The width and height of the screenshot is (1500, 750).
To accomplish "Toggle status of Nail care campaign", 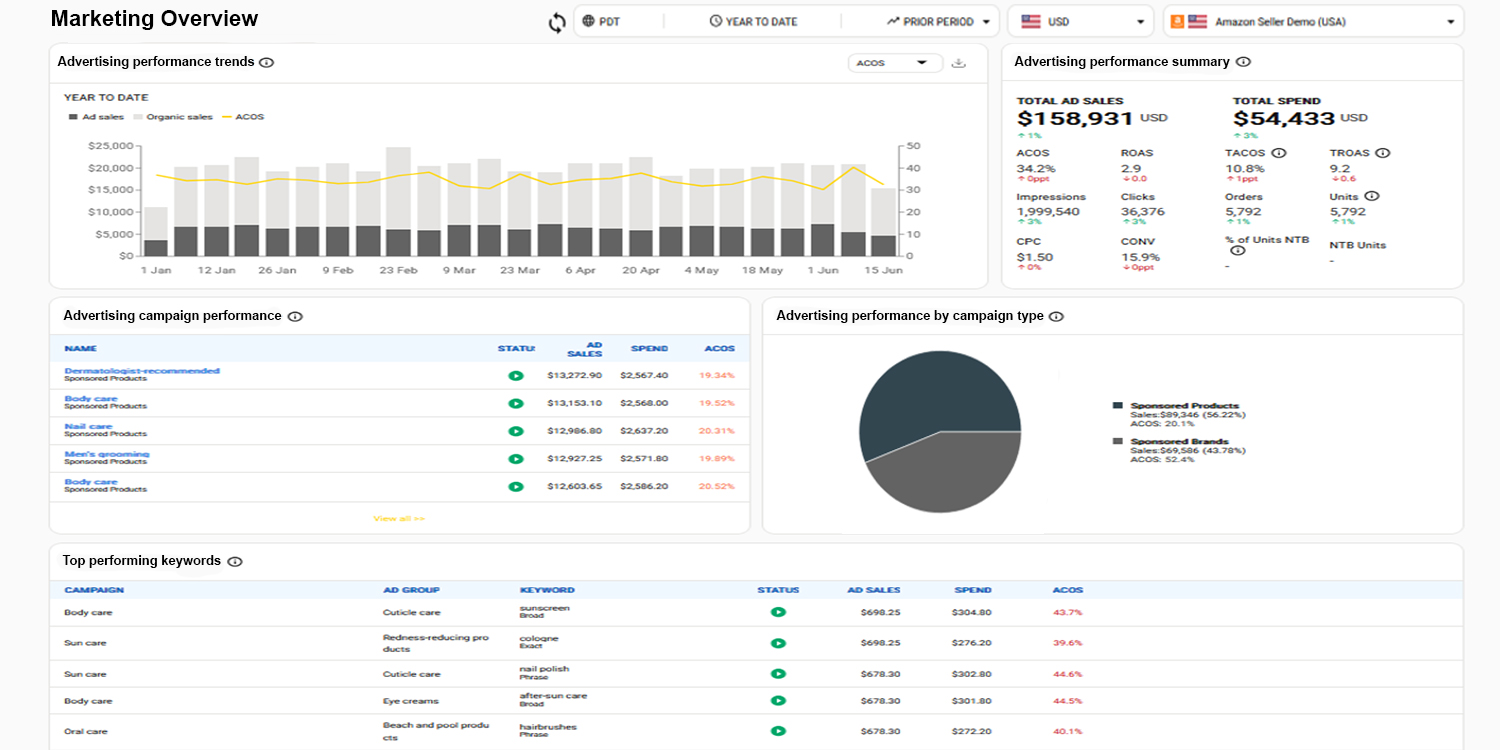I will coord(515,431).
